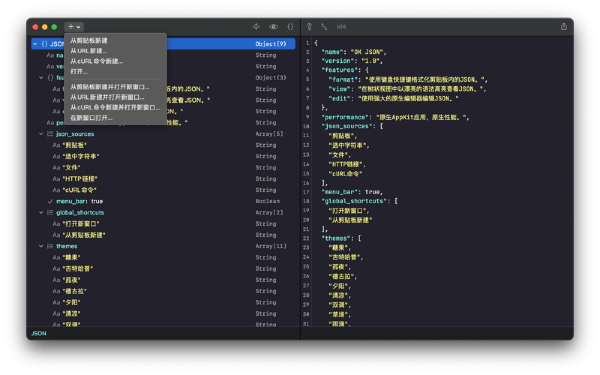Screen dimensions: 600x375
Task: Open the share button at top right
Action: pos(564,26)
